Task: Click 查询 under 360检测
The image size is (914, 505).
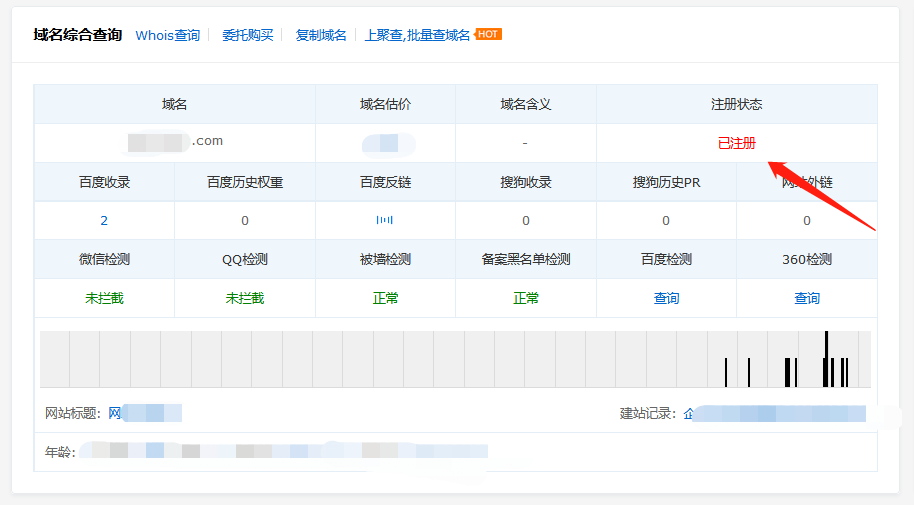Action: pos(807,299)
